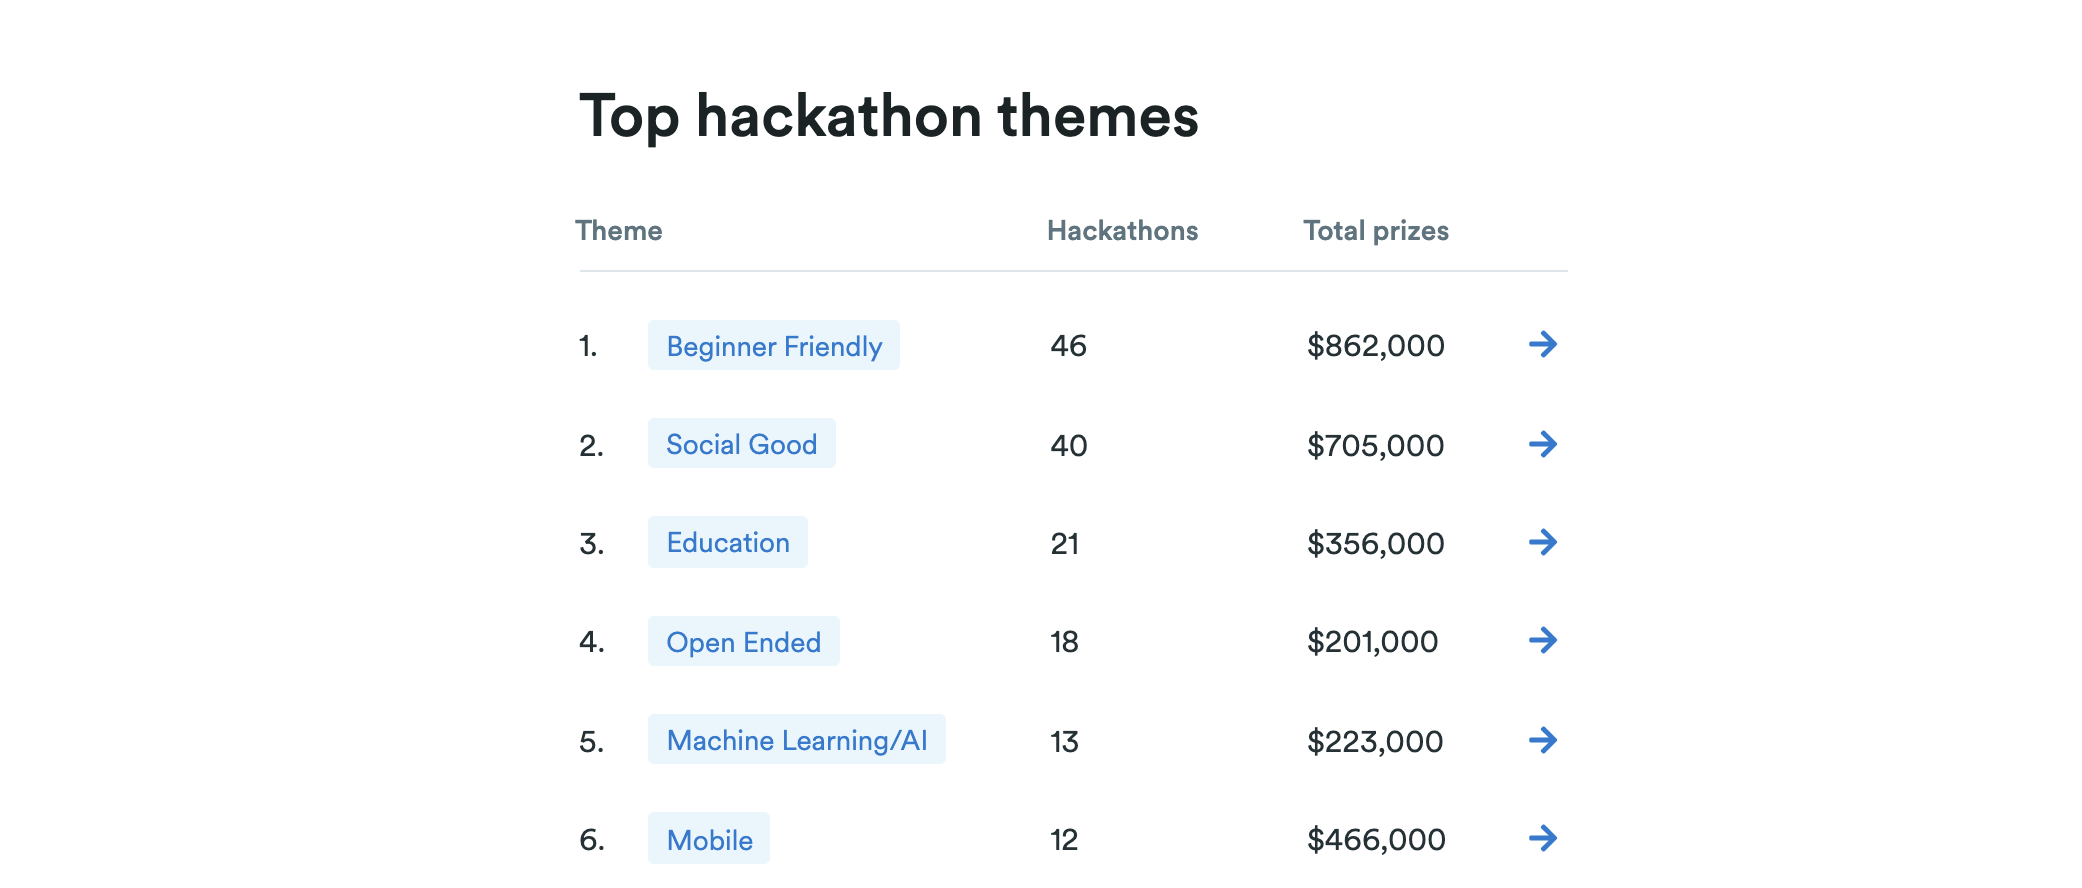Select the Beginner Friendly theme tag
Screen dimensions: 2082x888
tap(774, 346)
